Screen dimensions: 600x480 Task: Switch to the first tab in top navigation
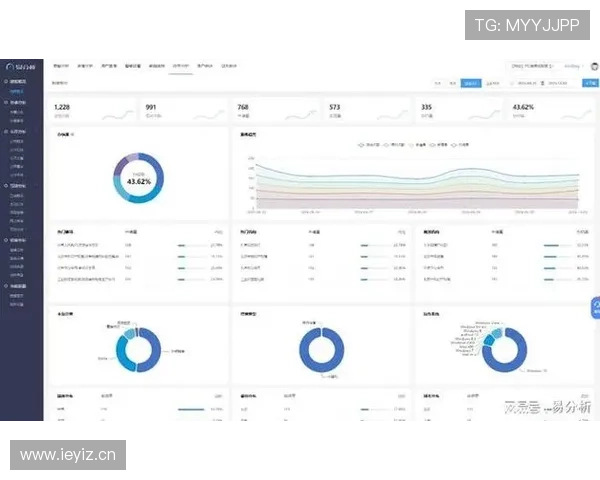click(62, 66)
